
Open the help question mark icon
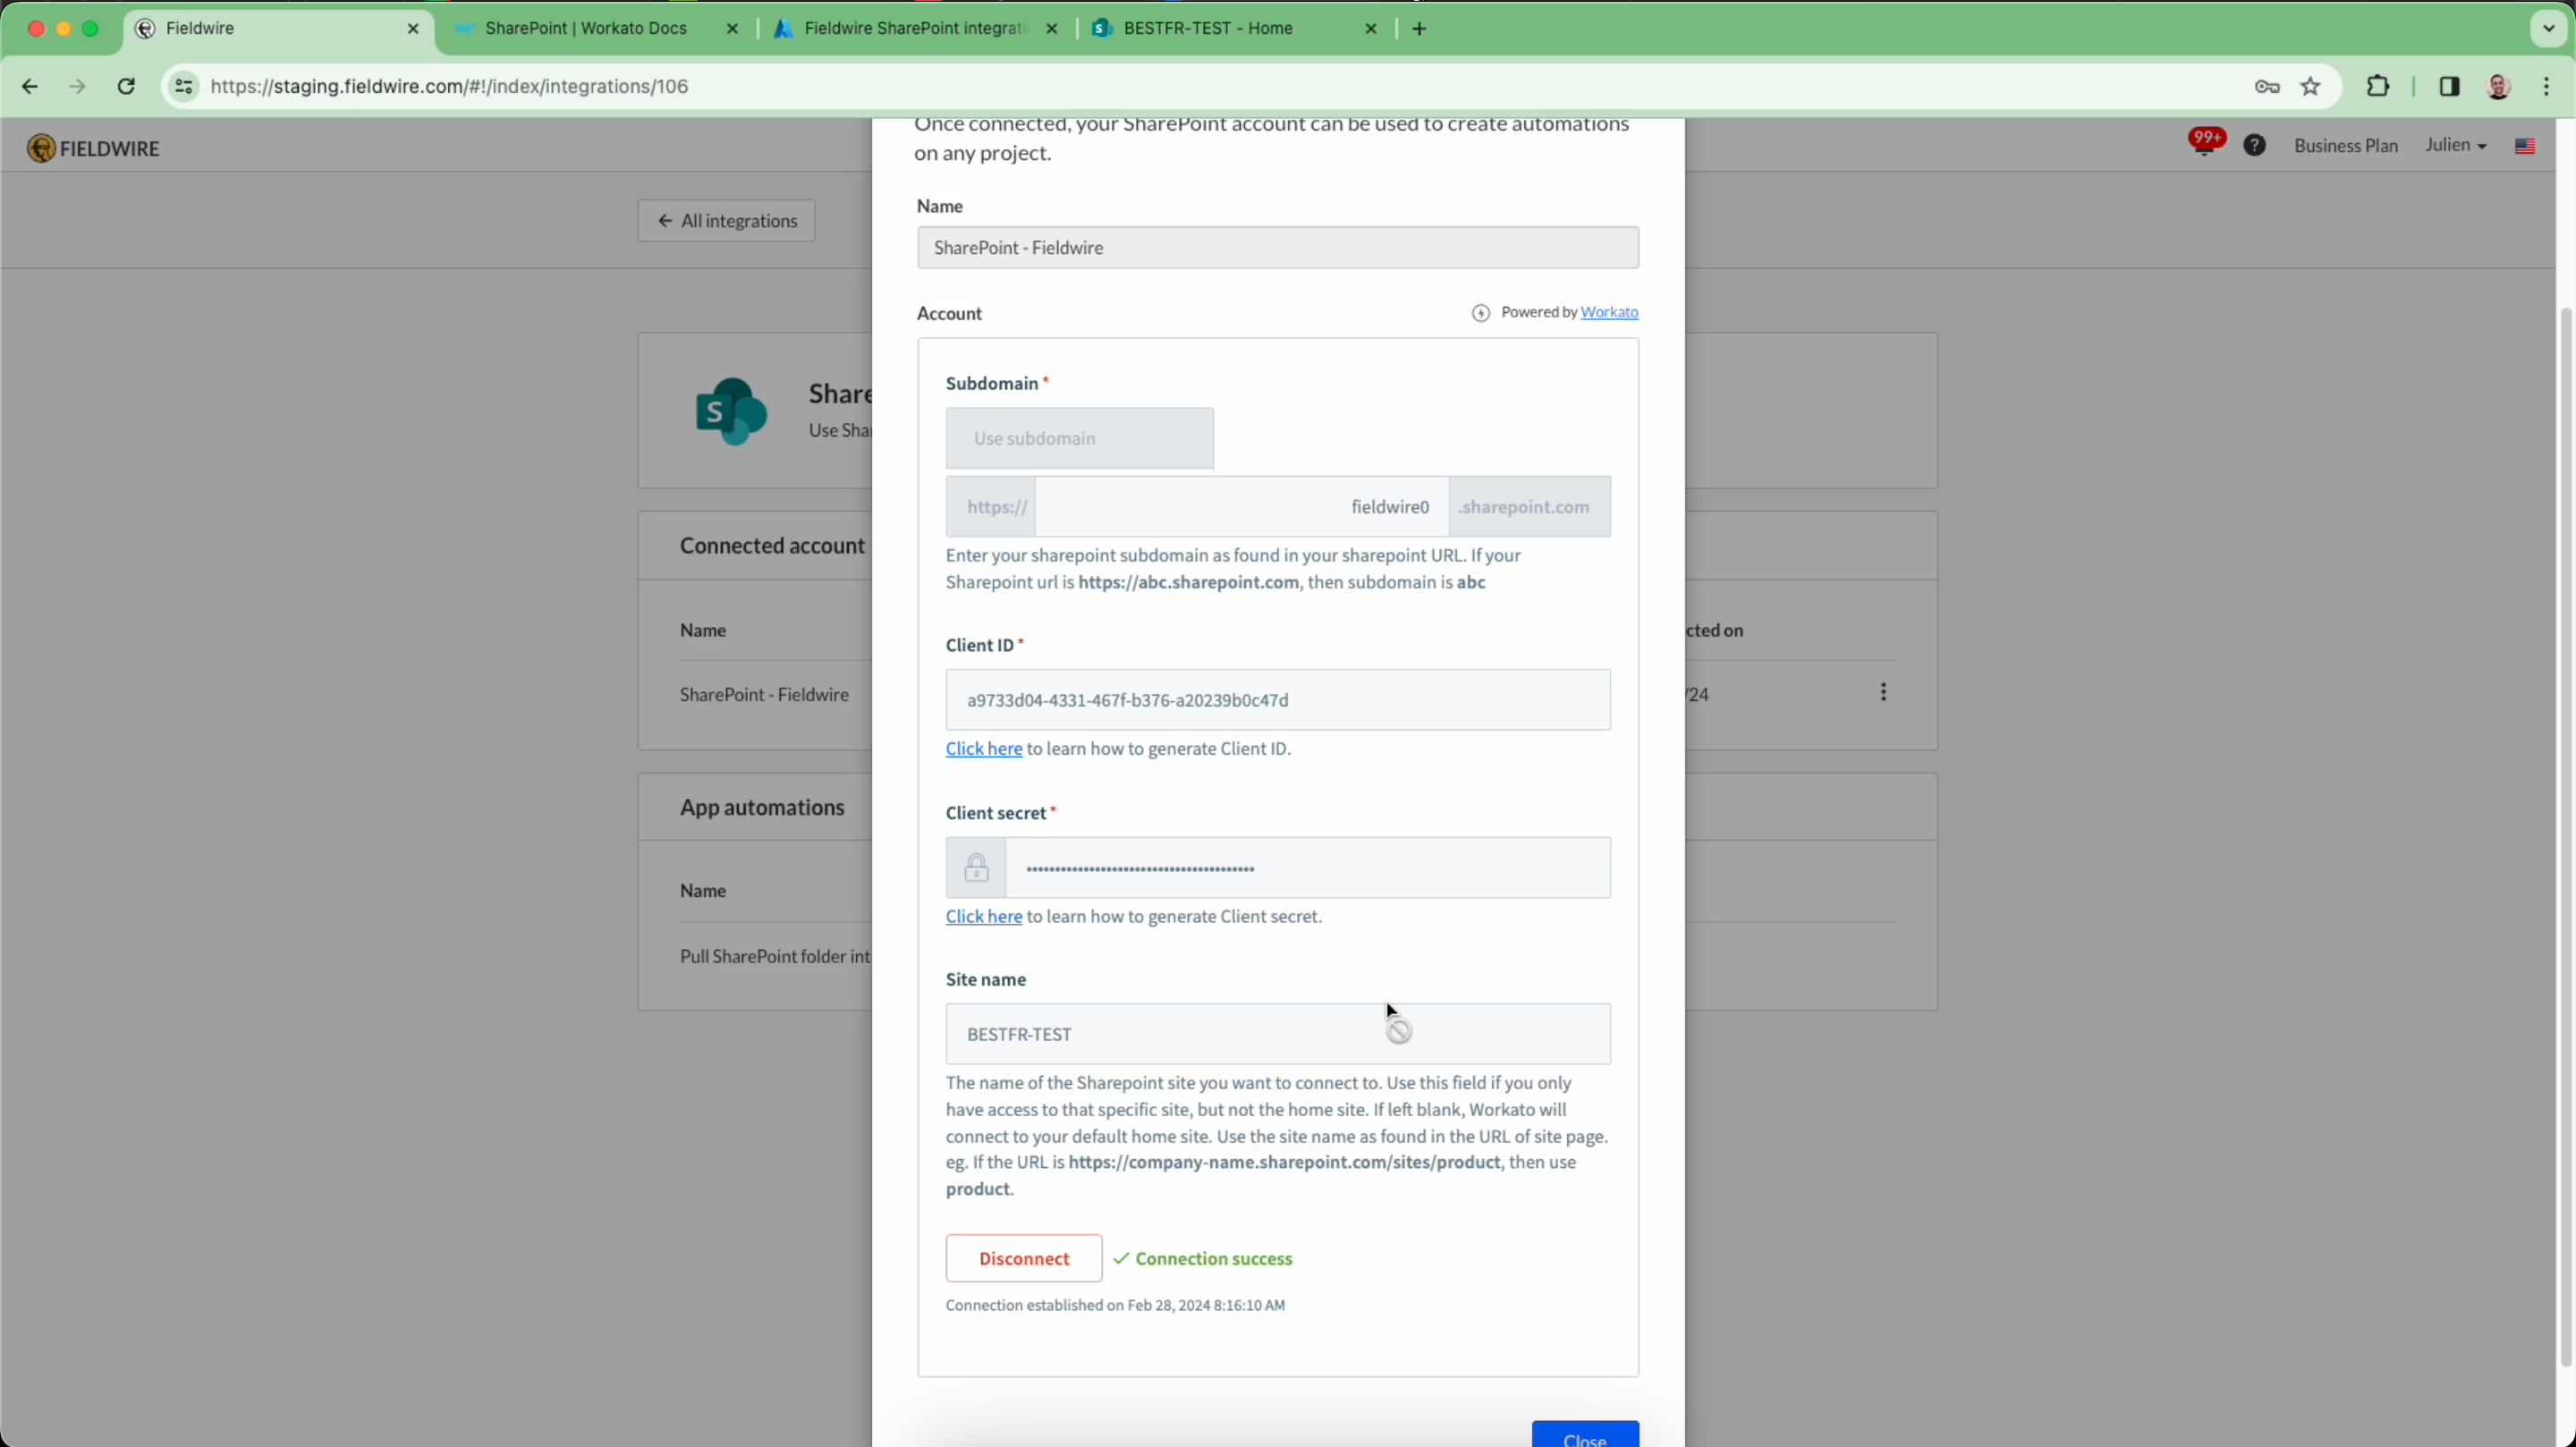(x=2254, y=146)
